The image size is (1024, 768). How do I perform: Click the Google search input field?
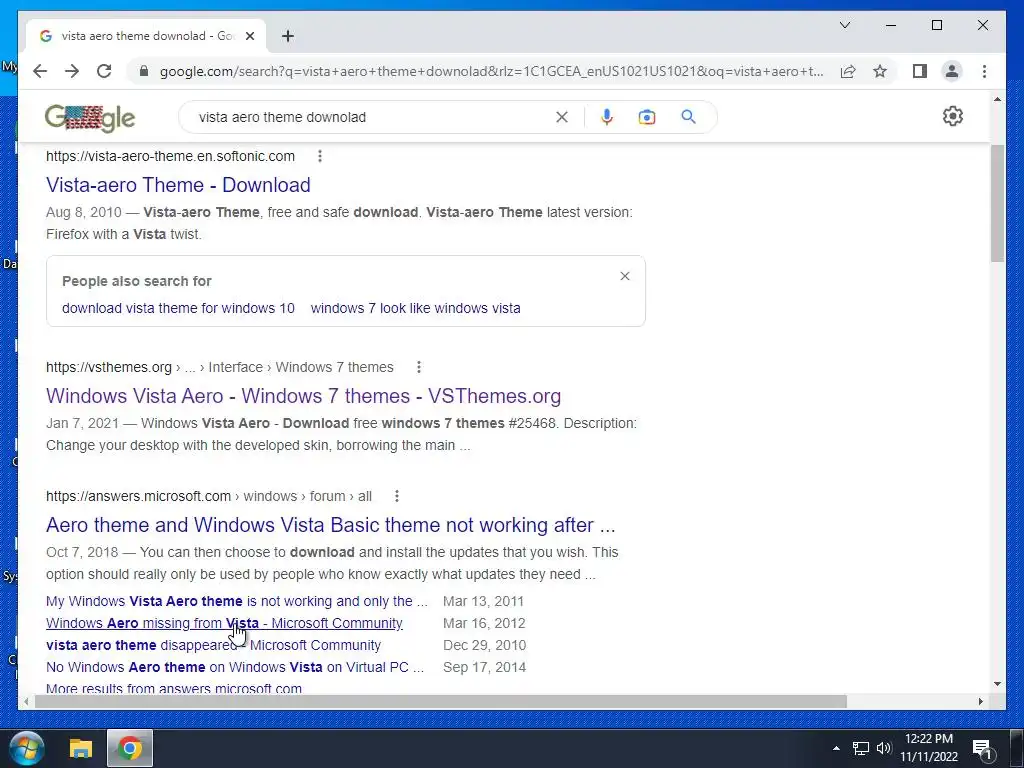[372, 117]
